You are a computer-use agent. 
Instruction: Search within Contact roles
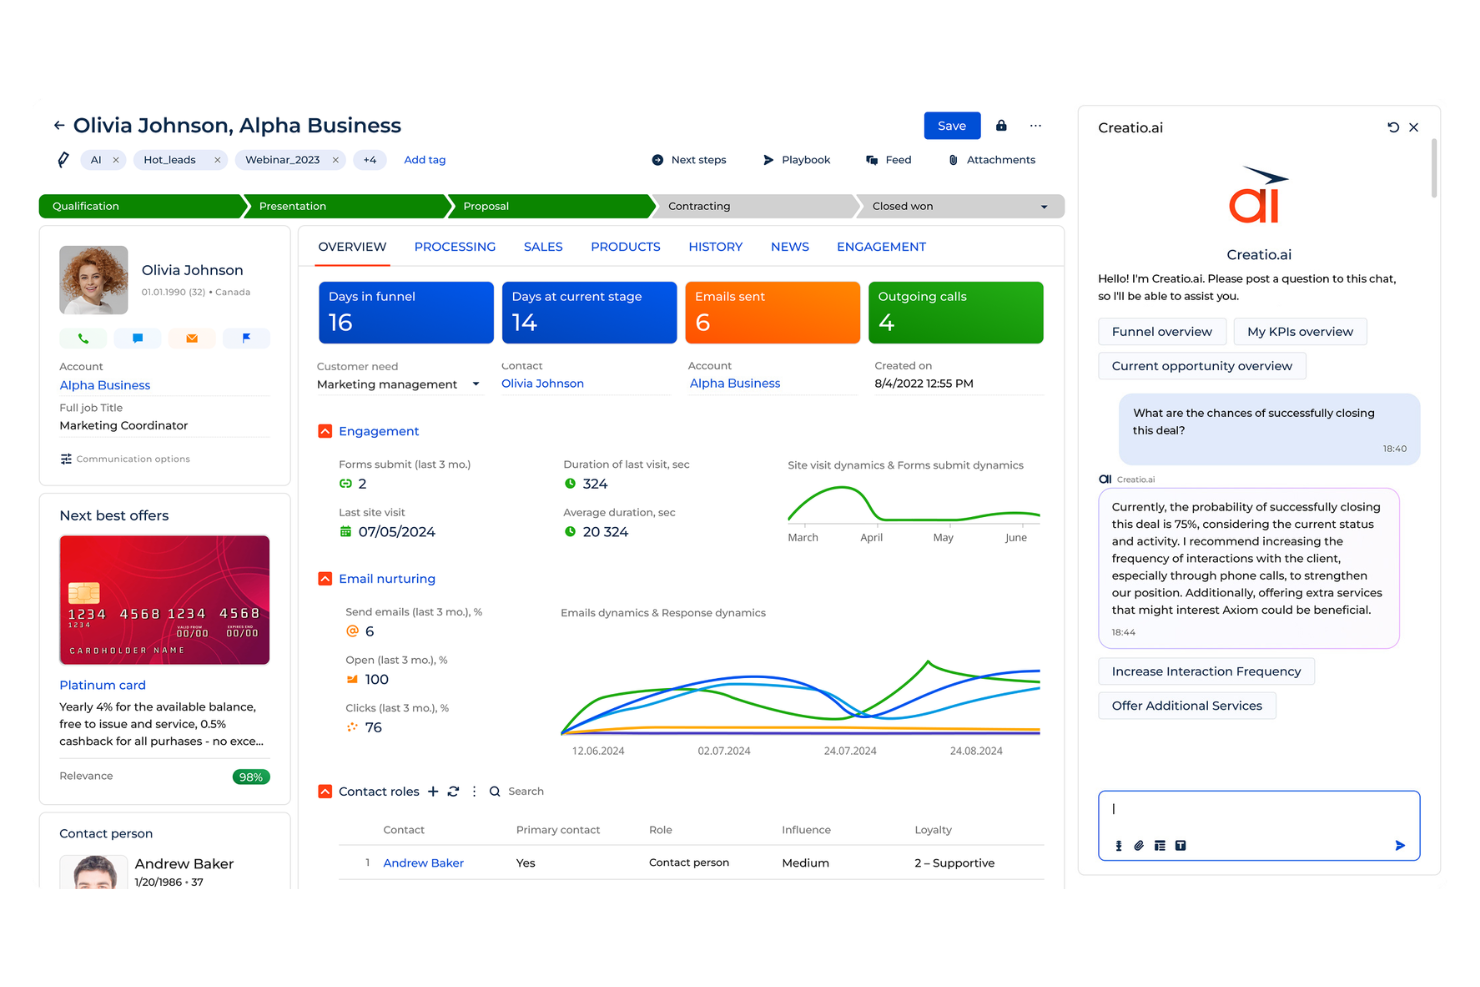[x=495, y=791]
